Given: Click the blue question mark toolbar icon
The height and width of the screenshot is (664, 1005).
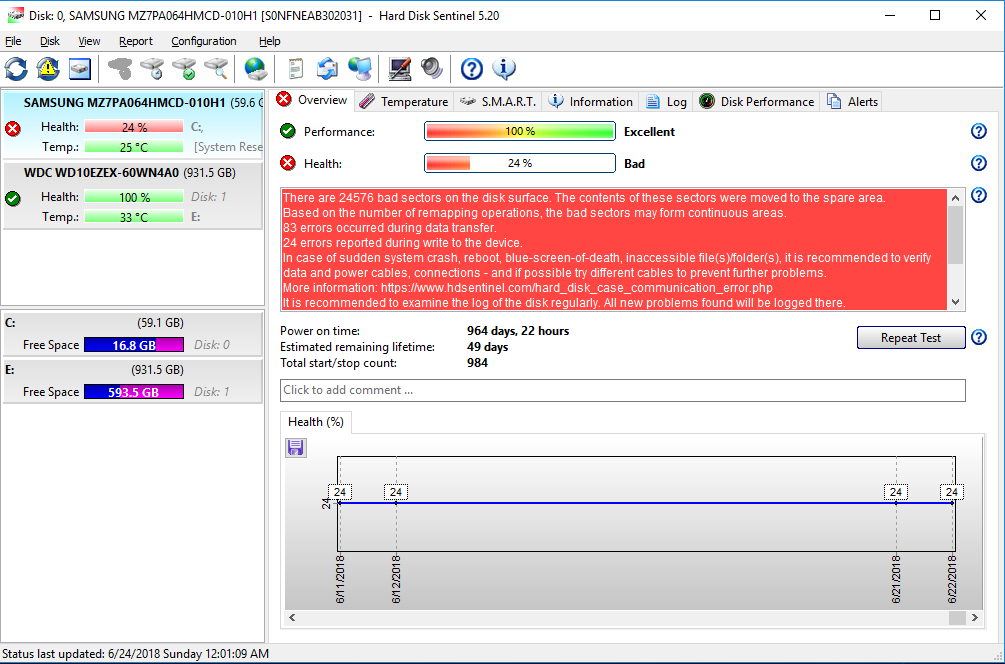Looking at the screenshot, I should pyautogui.click(x=472, y=69).
